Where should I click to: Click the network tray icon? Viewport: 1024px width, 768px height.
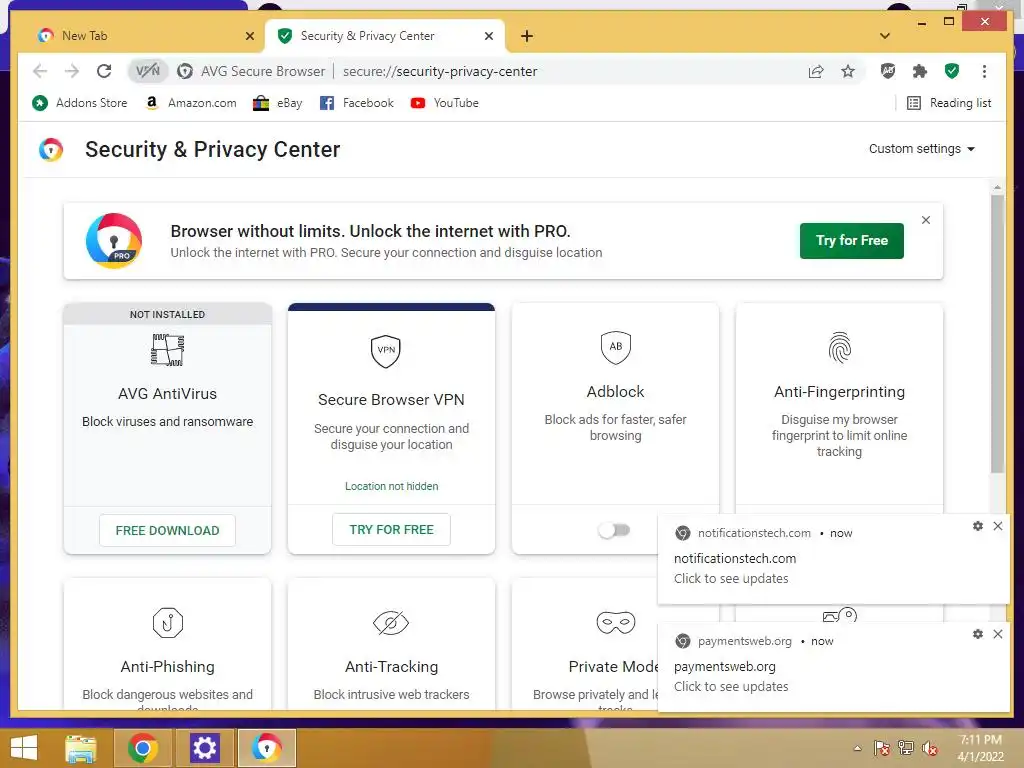[906, 748]
